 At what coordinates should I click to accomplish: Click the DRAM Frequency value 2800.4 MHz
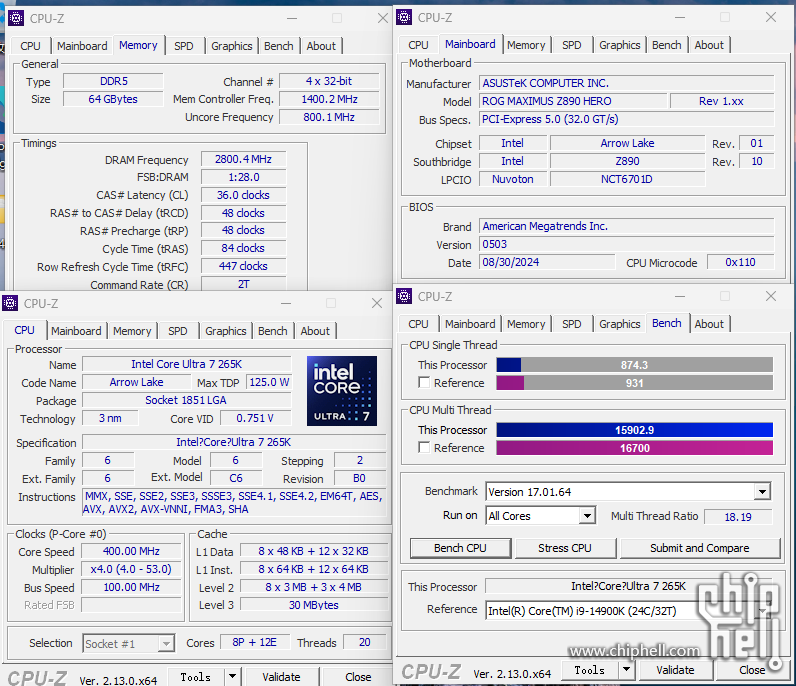coord(244,159)
